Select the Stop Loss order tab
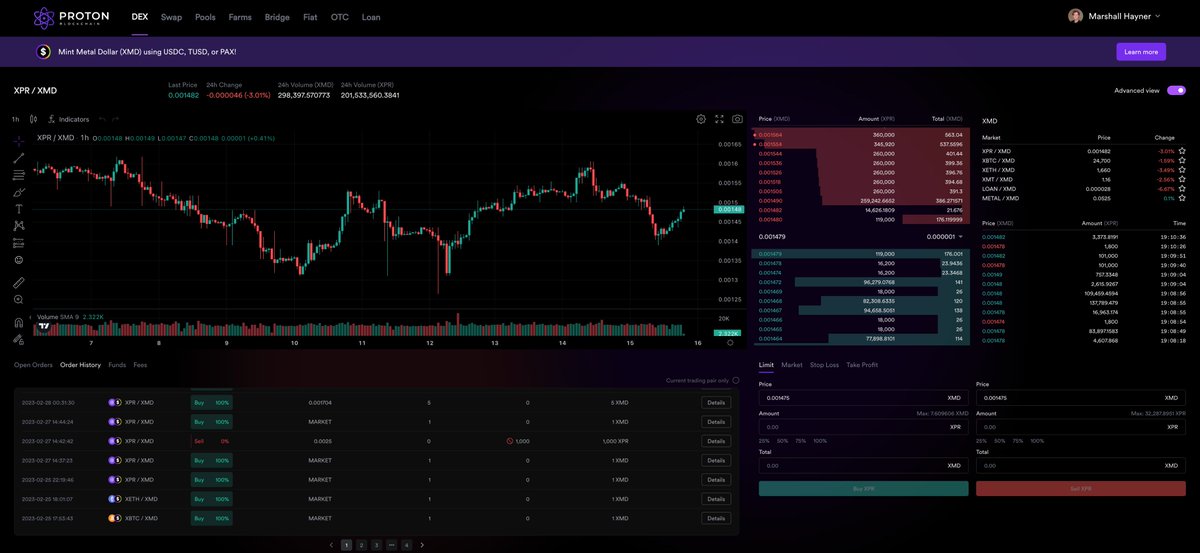Screen dimensions: 1200x553 (825, 365)
